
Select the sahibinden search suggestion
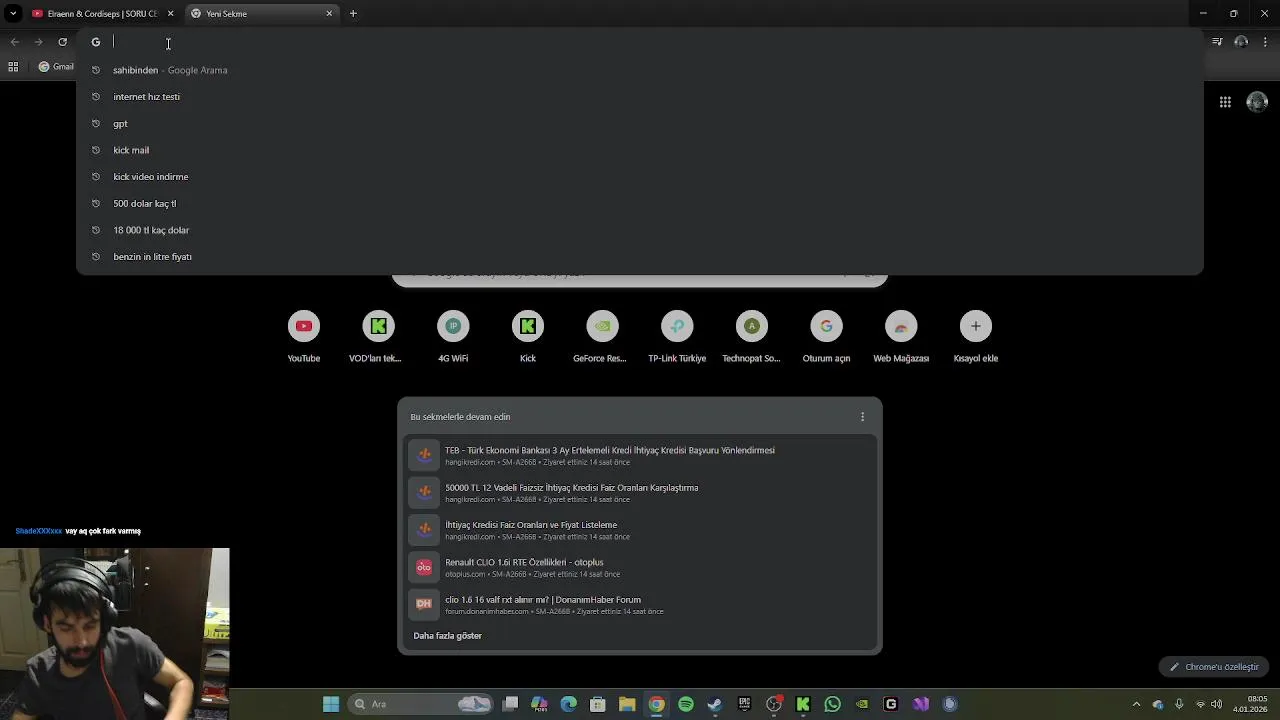point(640,70)
